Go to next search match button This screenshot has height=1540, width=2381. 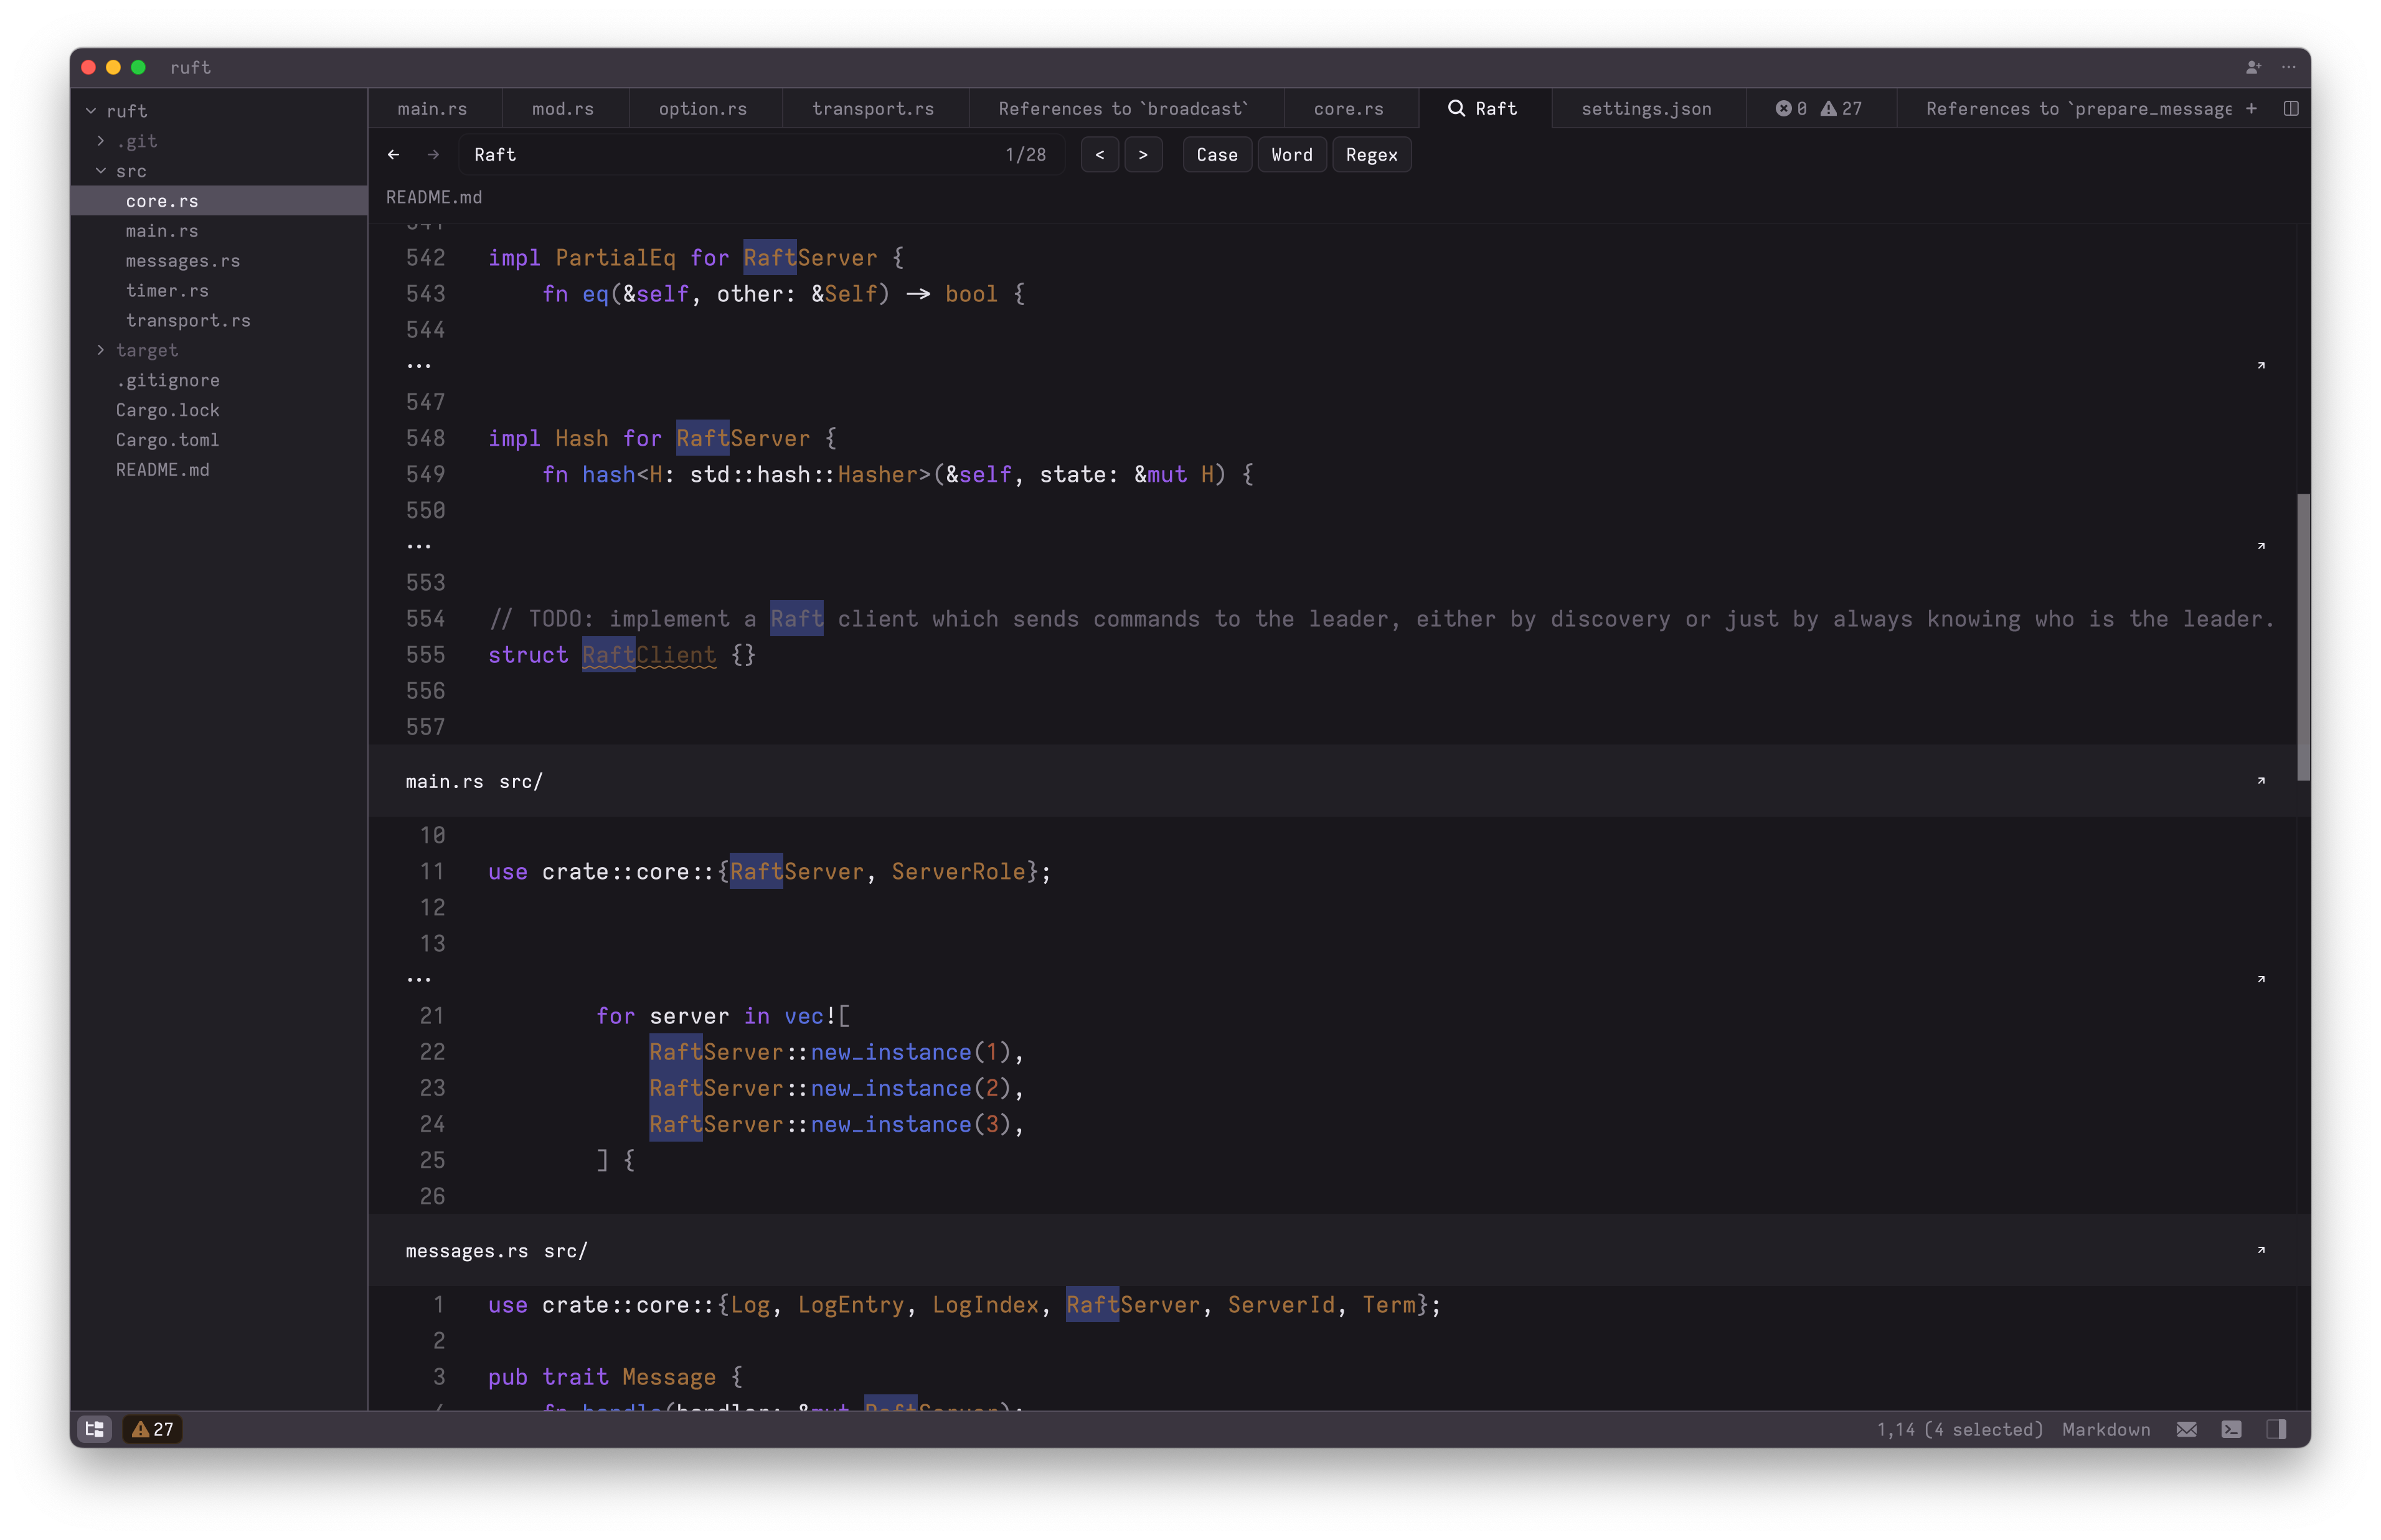(1143, 155)
